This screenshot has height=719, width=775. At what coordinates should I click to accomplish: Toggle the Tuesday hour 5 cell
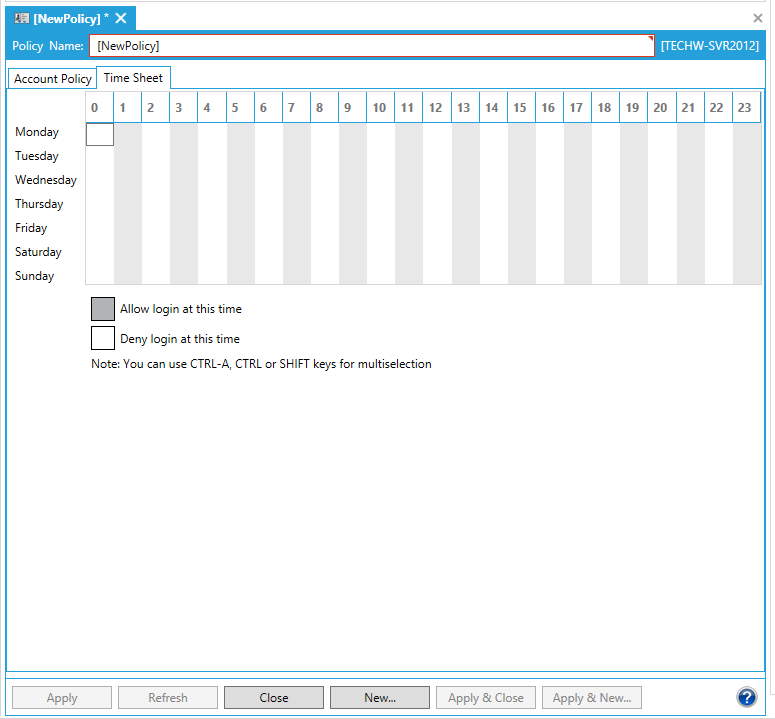tap(240, 156)
